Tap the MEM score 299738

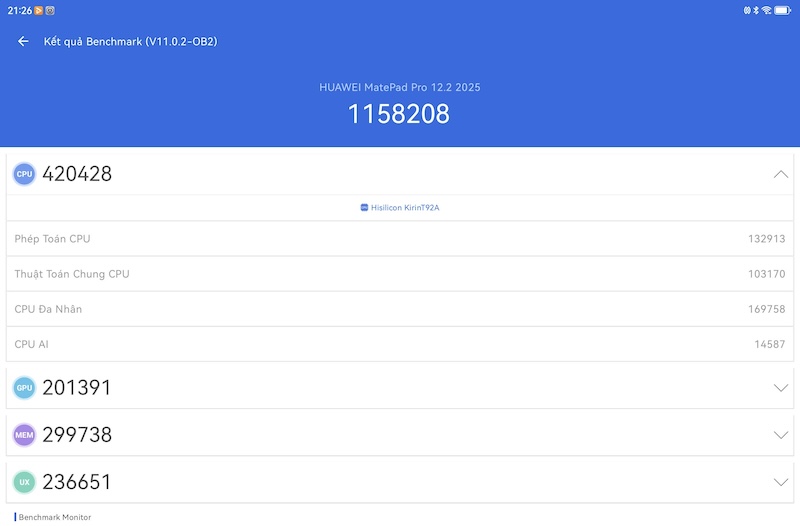pos(77,435)
